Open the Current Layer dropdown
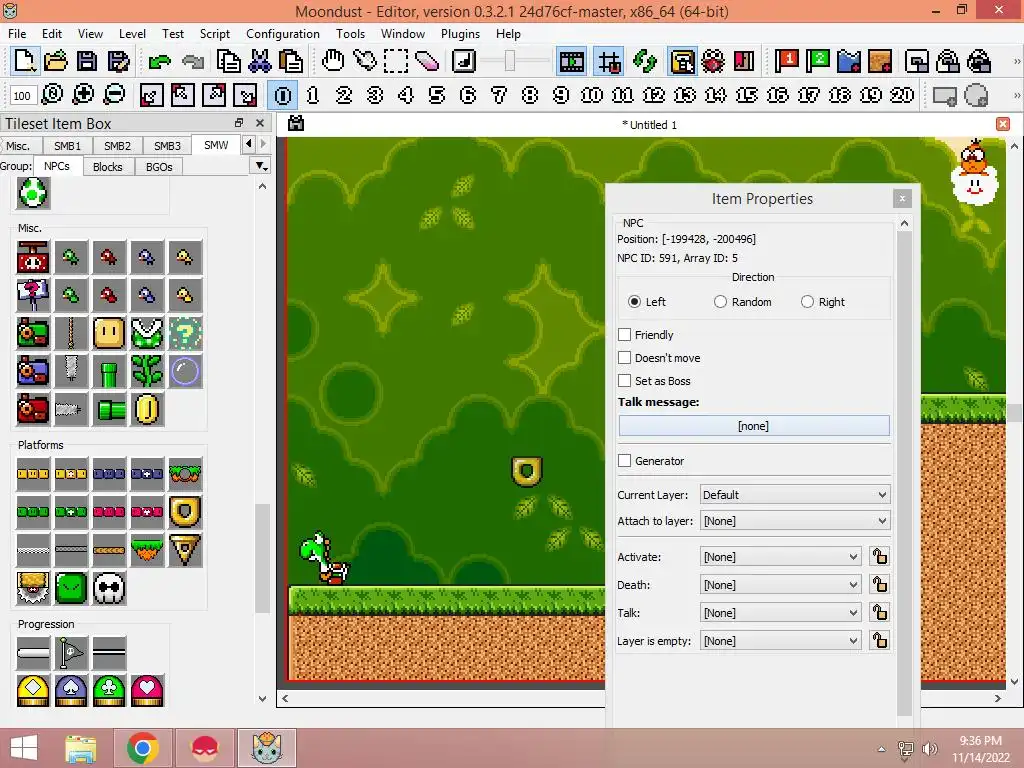The height and width of the screenshot is (768, 1024). pyautogui.click(x=795, y=495)
